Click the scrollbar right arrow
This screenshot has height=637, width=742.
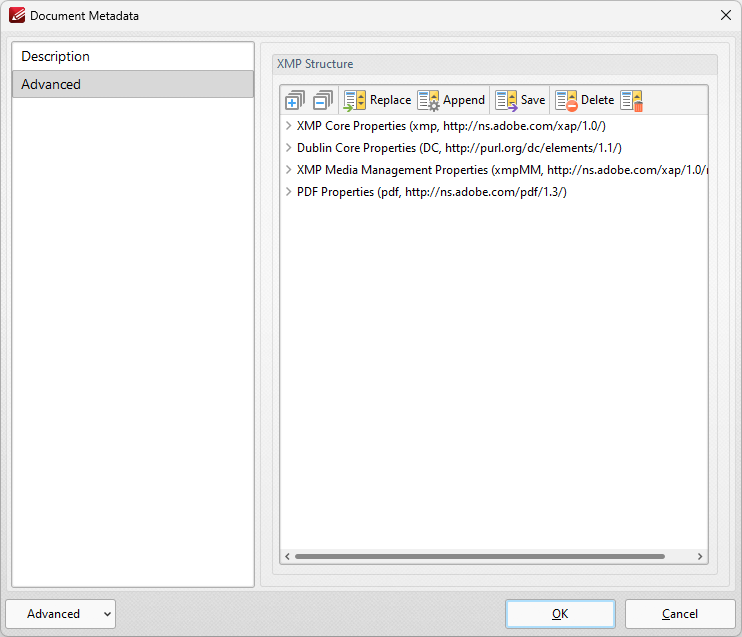pos(700,557)
